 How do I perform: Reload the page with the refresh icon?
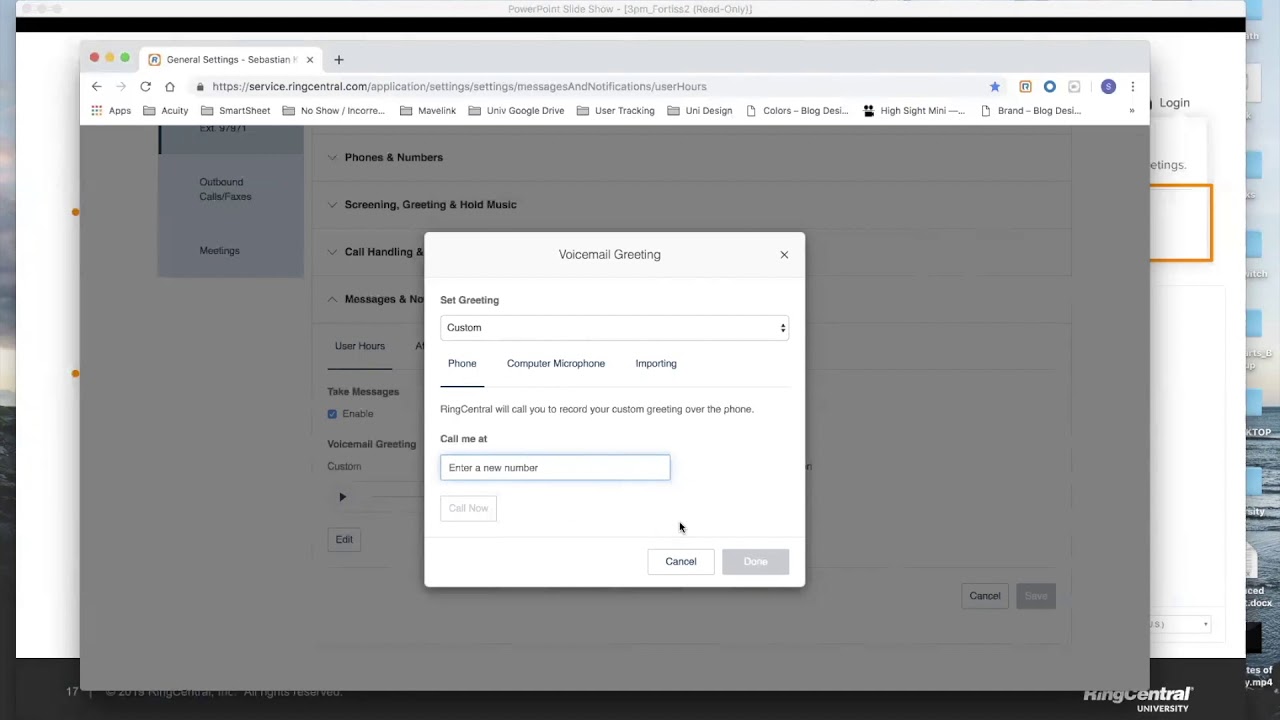point(145,87)
